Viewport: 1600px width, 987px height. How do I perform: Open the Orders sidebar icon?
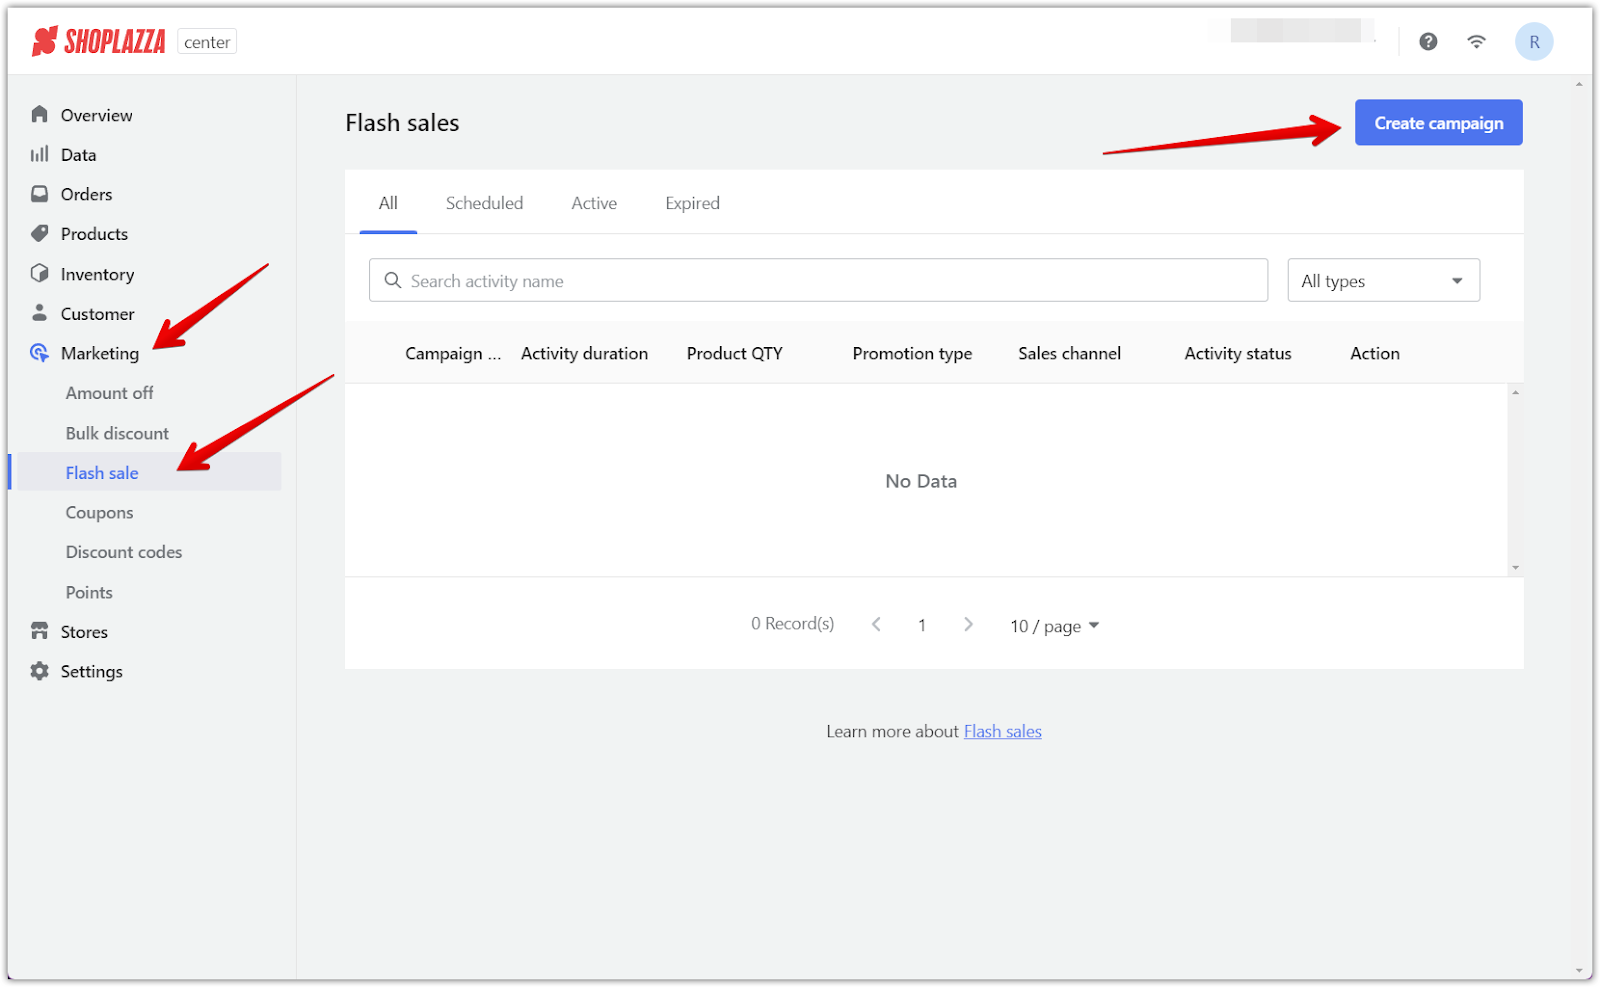tap(39, 194)
